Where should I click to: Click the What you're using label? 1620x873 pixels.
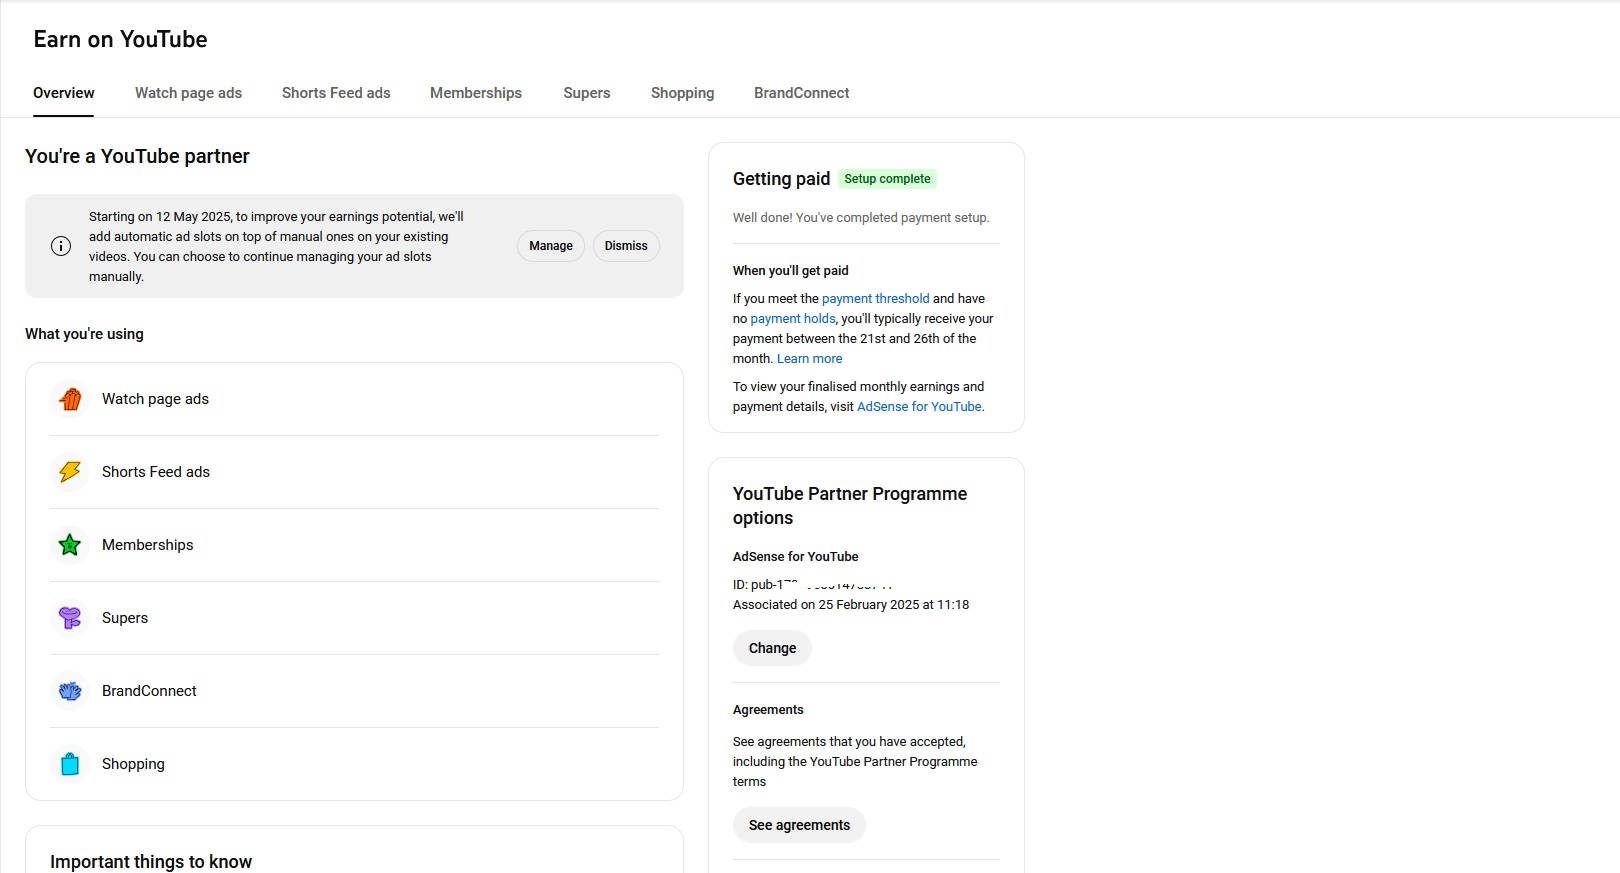pos(84,334)
